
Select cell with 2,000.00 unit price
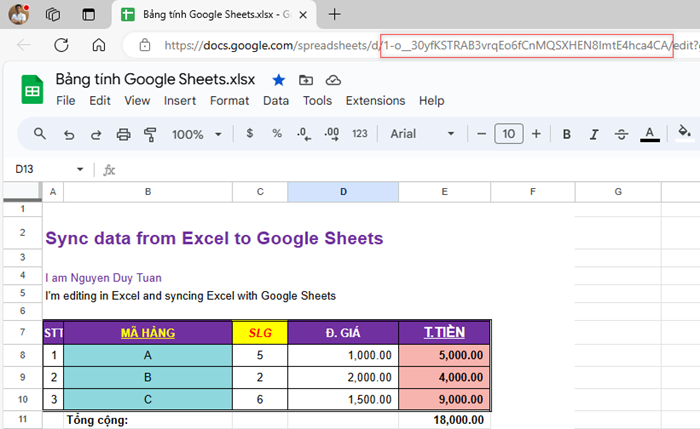343,378
